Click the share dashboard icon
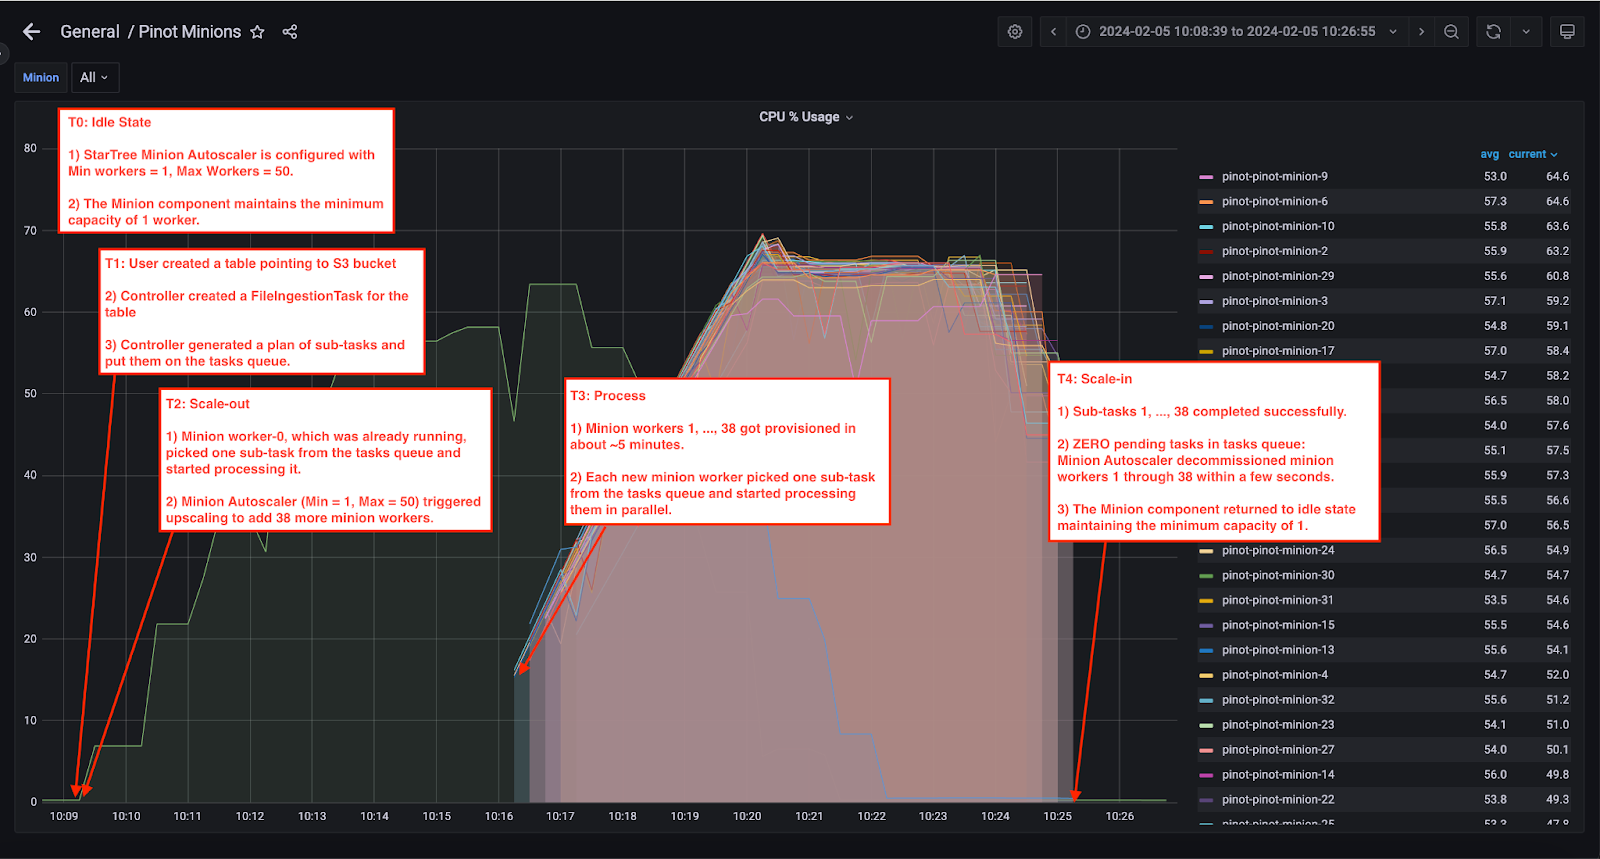 [x=290, y=32]
